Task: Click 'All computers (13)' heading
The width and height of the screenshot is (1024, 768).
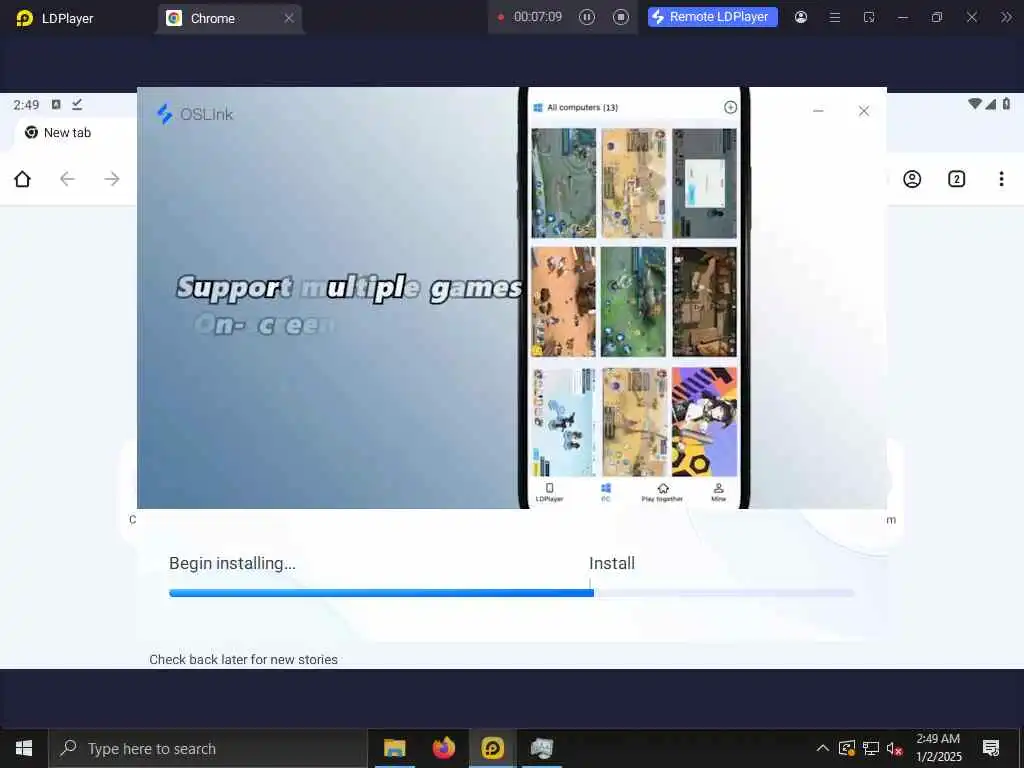Action: (583, 107)
